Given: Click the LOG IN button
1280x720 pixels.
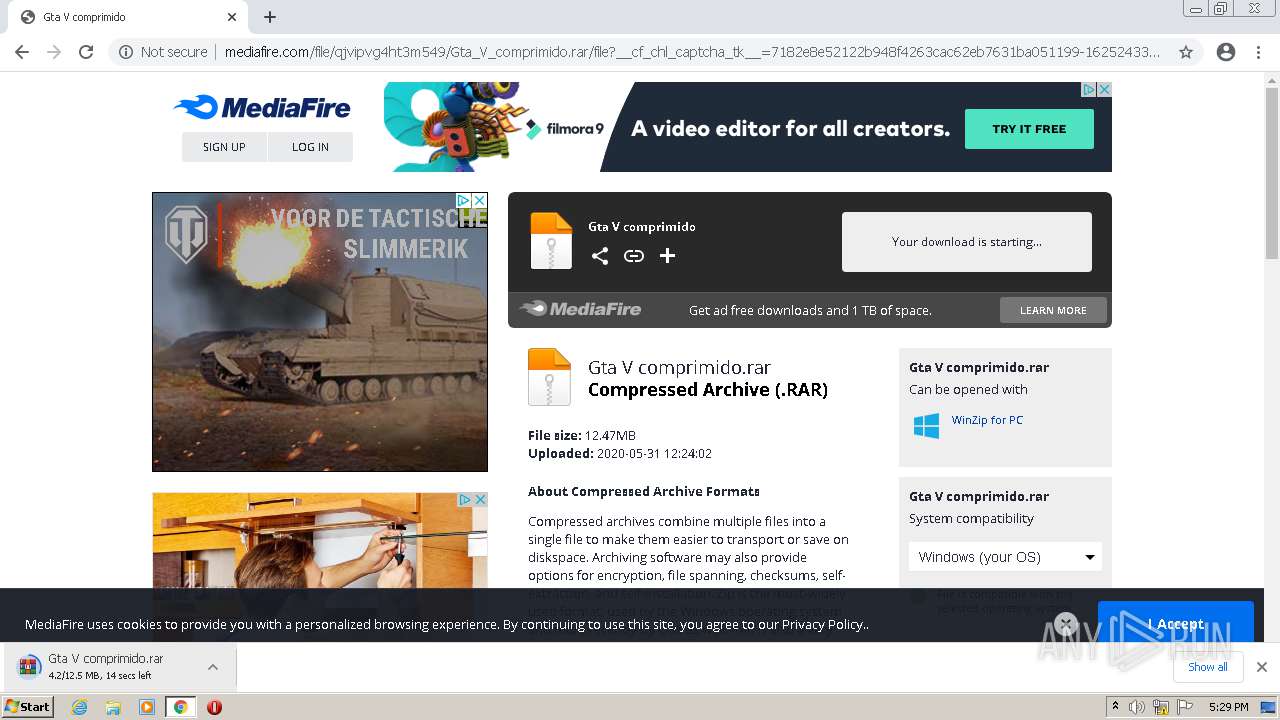Looking at the screenshot, I should pyautogui.click(x=310, y=147).
